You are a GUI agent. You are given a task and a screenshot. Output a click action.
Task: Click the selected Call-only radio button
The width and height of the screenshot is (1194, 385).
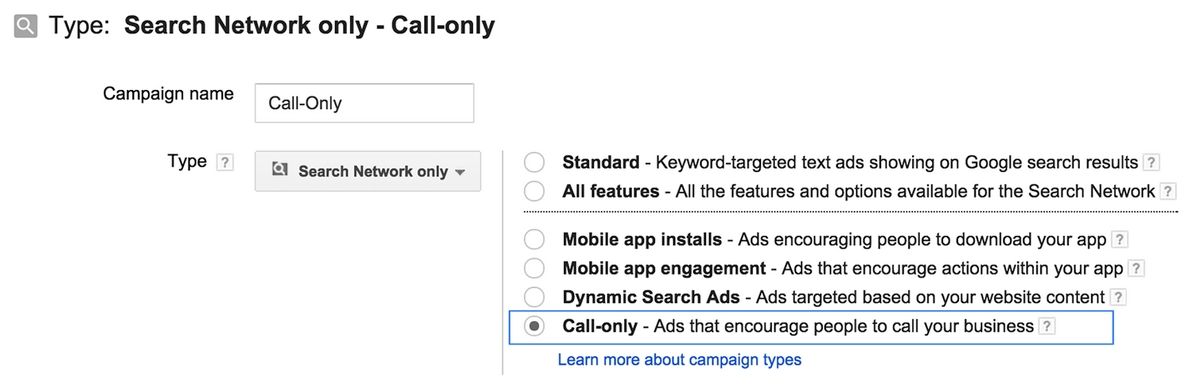click(x=535, y=326)
